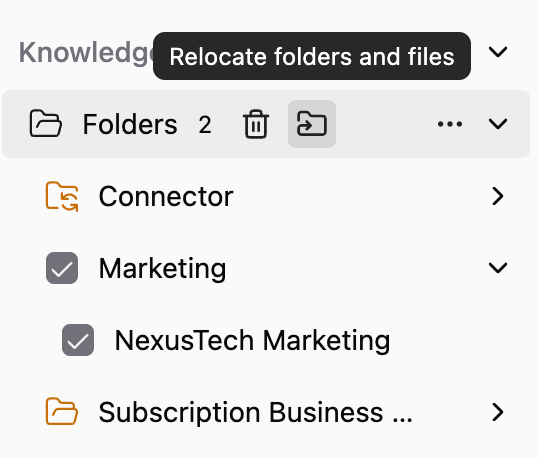Click the Connector sync folder icon
This screenshot has width=538, height=458.
62,196
